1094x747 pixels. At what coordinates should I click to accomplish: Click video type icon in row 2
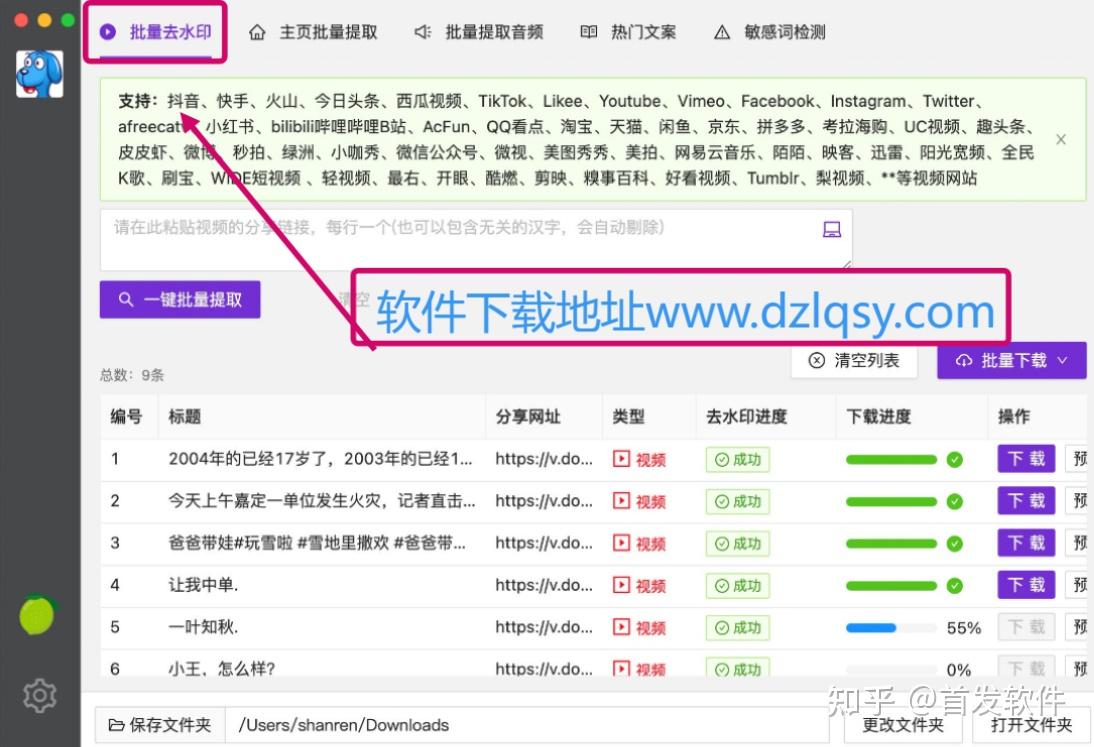coord(621,501)
